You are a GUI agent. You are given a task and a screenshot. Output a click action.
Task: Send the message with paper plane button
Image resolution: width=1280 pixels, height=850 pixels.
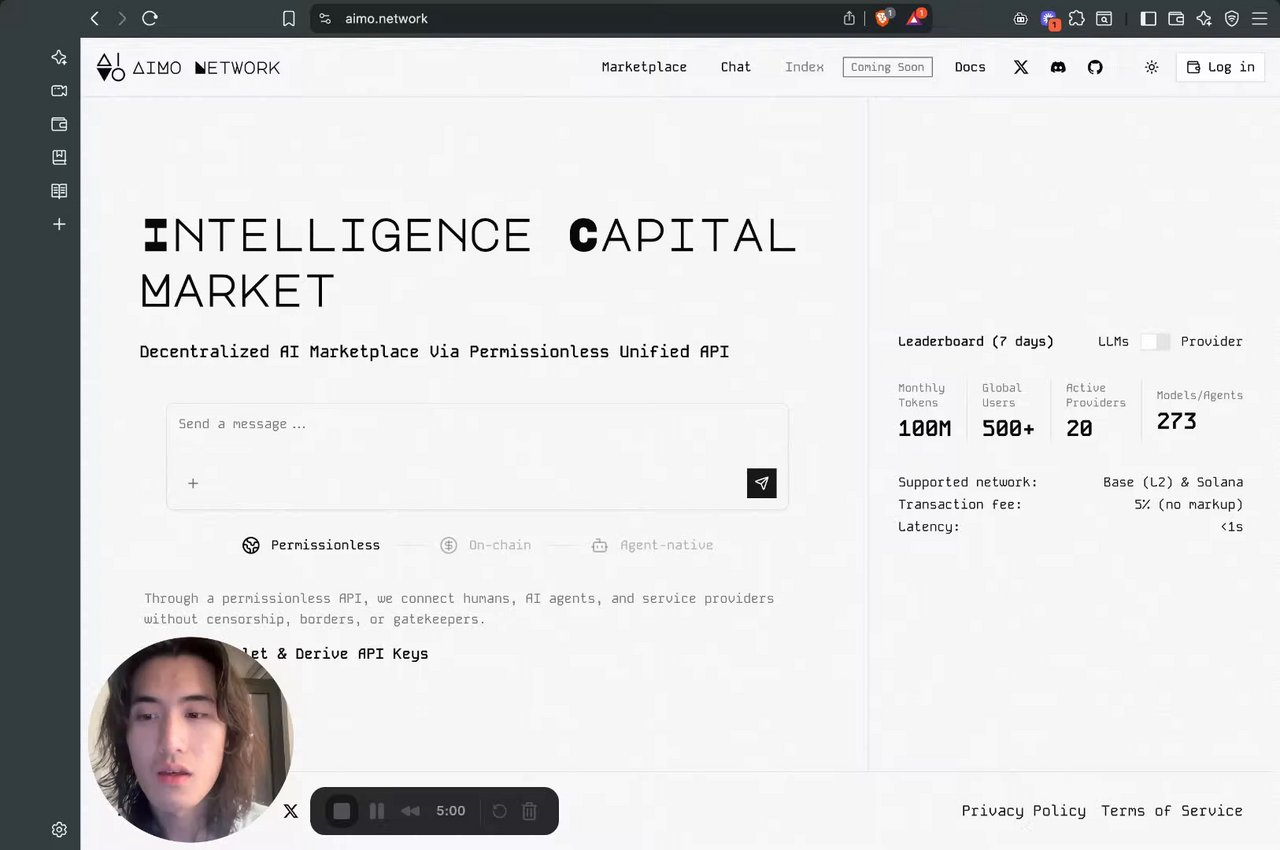click(x=761, y=483)
